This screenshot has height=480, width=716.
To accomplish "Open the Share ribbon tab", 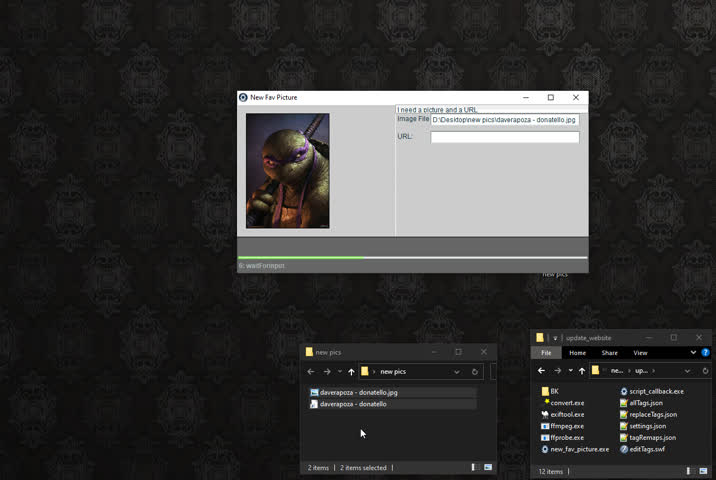I will click(x=609, y=353).
